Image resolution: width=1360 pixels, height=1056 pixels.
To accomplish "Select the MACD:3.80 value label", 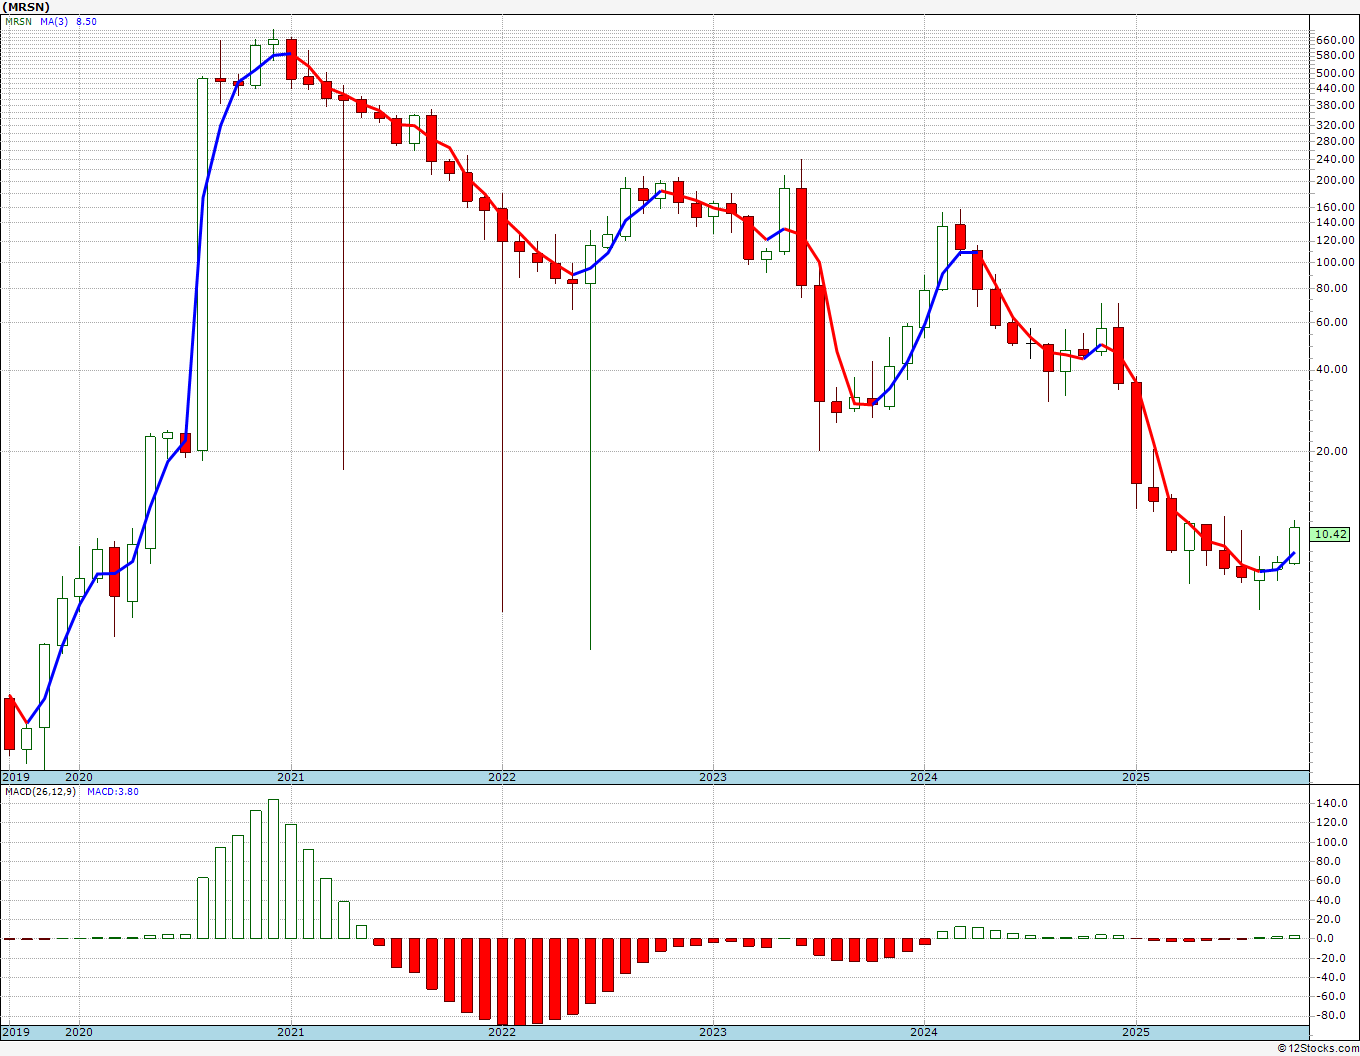I will [x=113, y=792].
